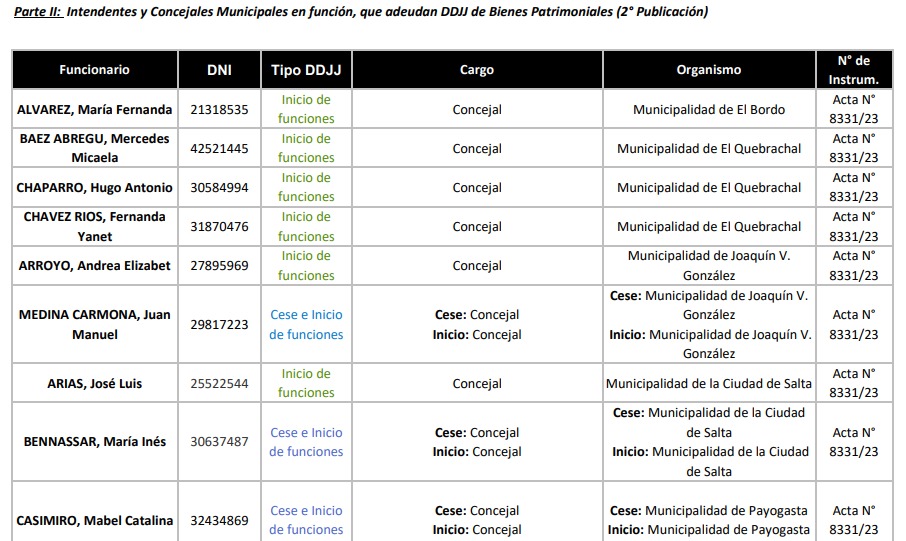Screen dimensions: 906x541
Task: Click Inicio de funciones for ALVAREZ
Action: tap(306, 110)
